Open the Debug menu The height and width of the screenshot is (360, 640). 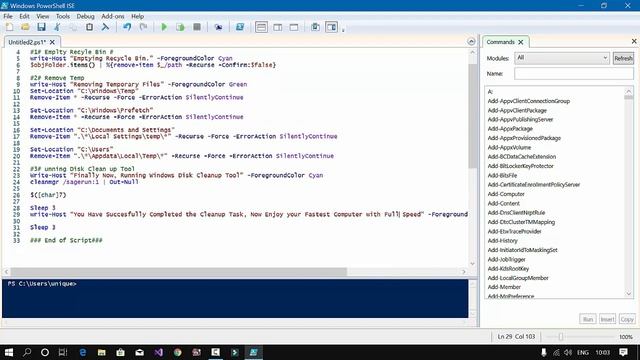tap(85, 16)
